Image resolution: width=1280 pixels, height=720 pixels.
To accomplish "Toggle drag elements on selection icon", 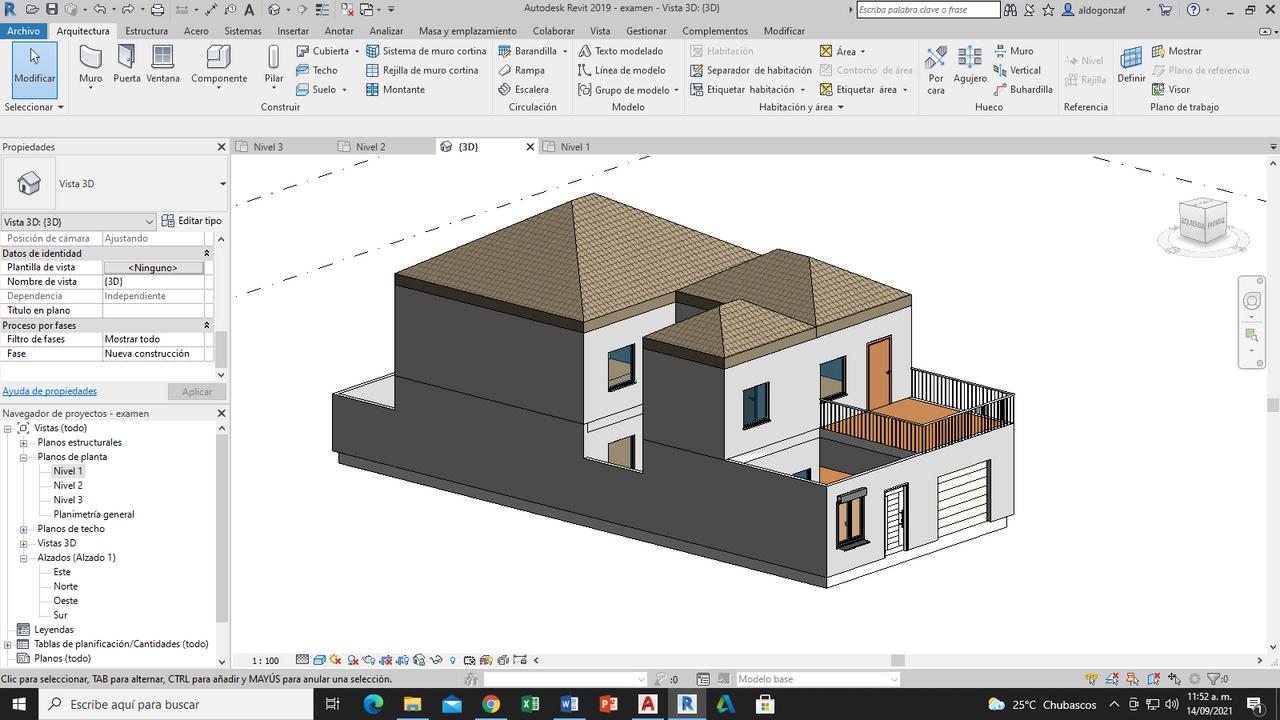I will [x=1175, y=679].
